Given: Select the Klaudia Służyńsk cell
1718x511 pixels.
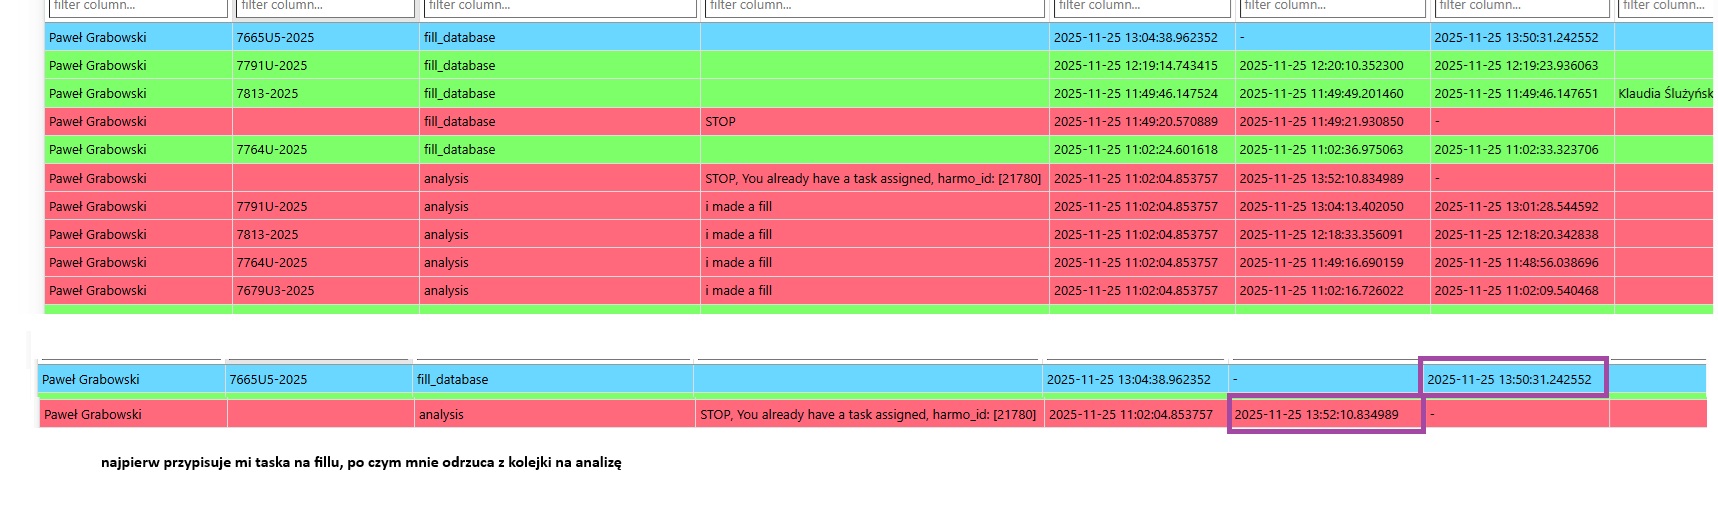Looking at the screenshot, I should (1664, 93).
